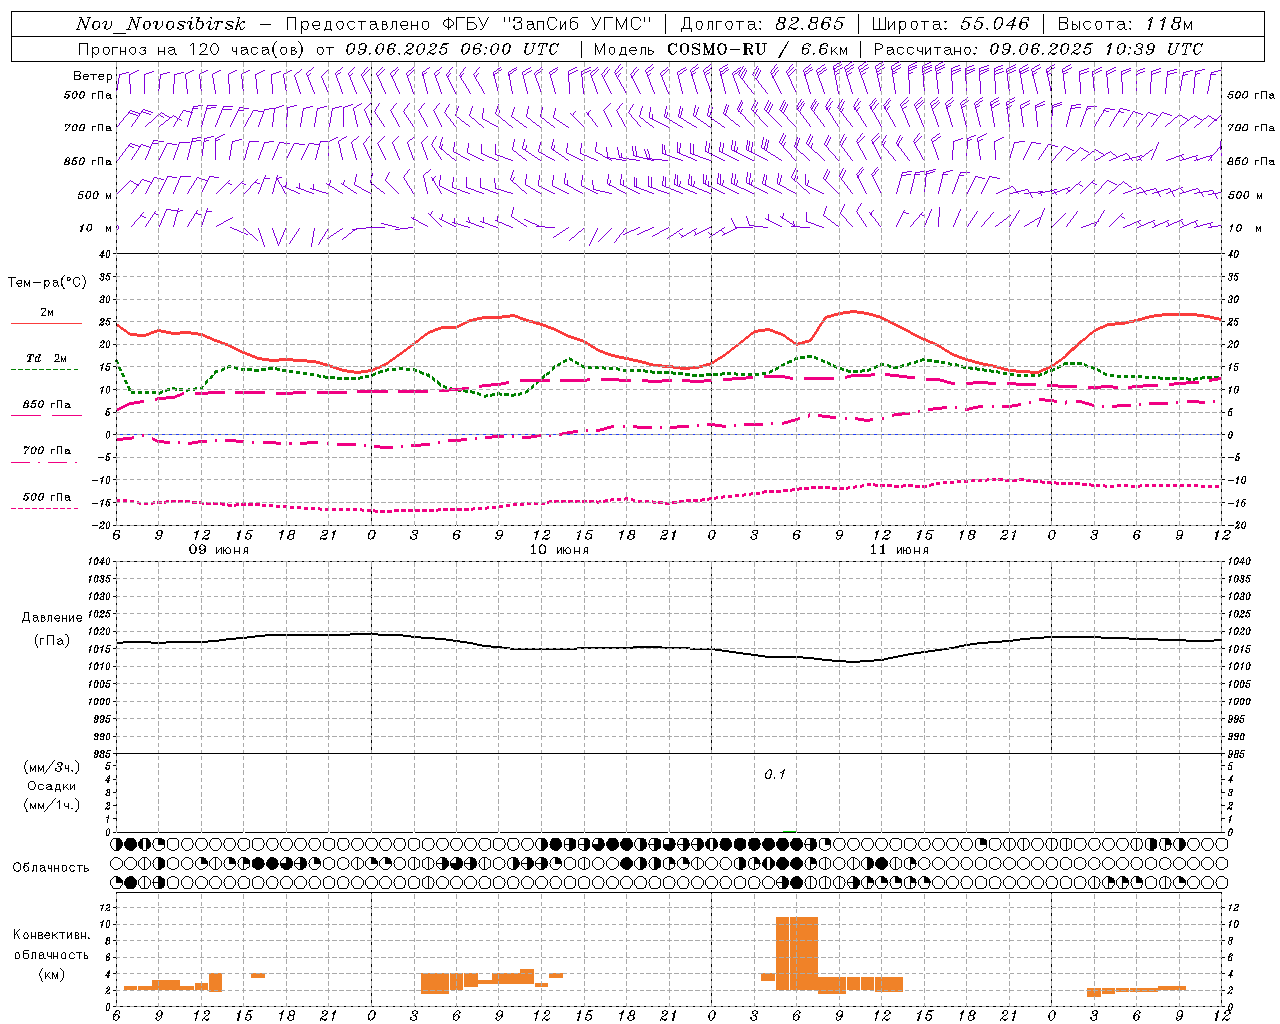Click the Давление pressure label
The image size is (1280, 1024).
pos(52,618)
